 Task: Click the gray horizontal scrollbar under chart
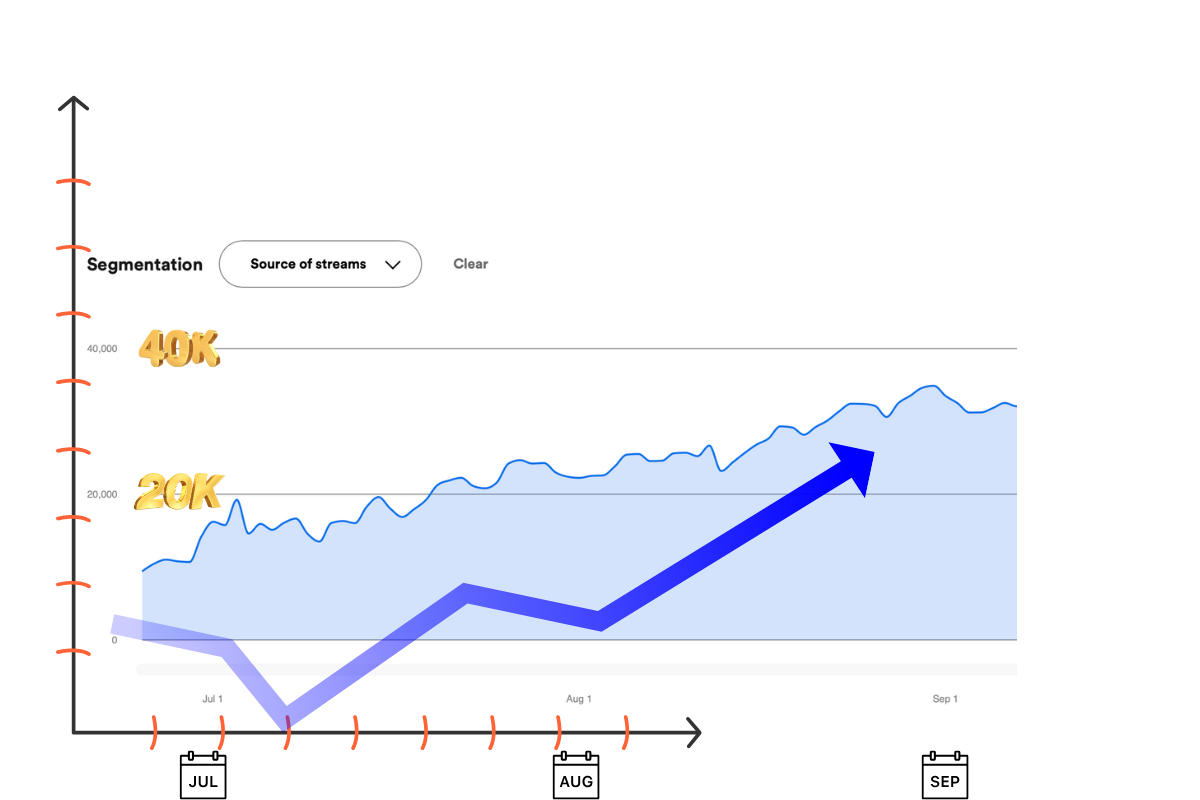coord(576,669)
